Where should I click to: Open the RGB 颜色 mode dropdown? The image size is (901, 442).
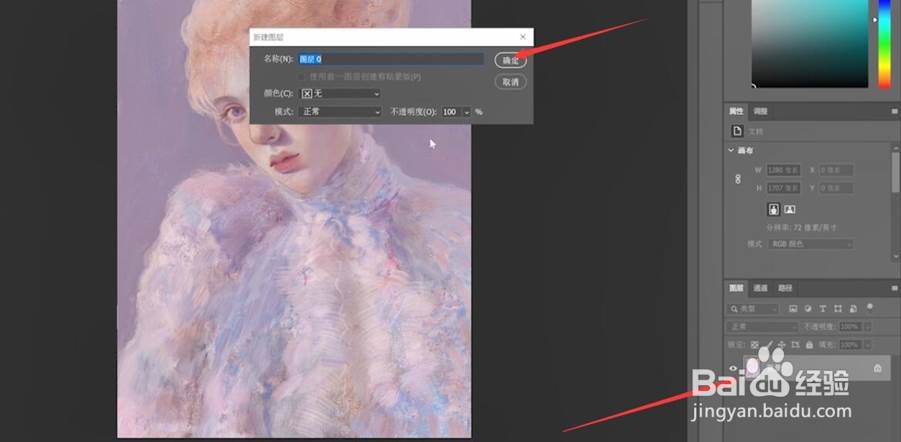[811, 244]
